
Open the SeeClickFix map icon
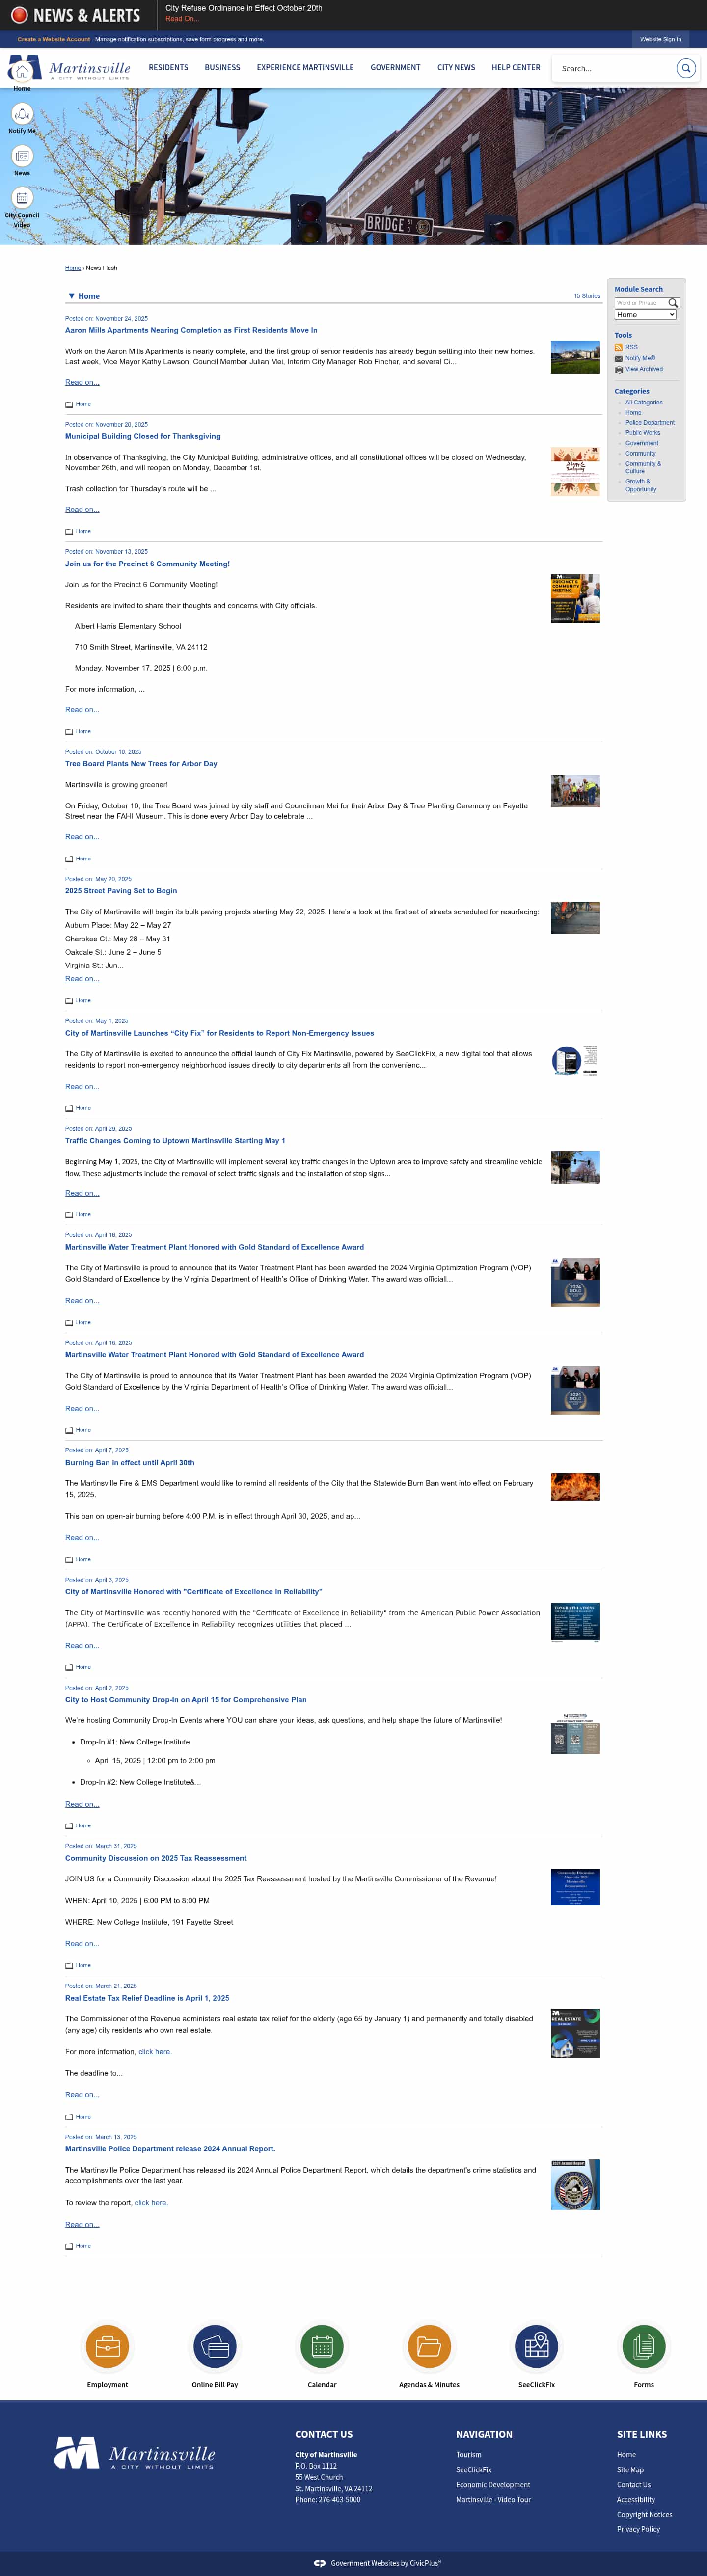click(x=537, y=2346)
